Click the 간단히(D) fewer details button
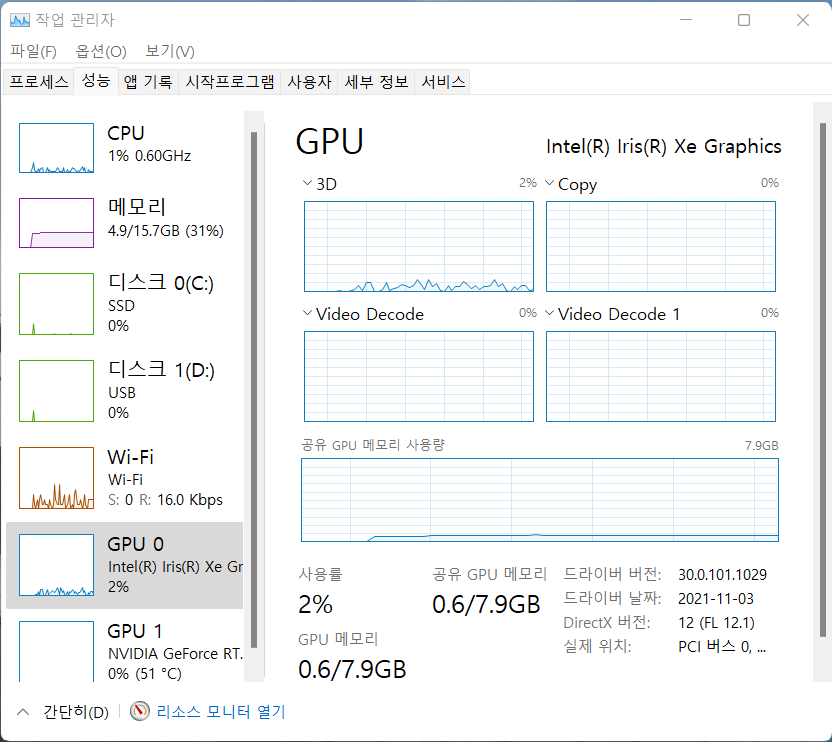The image size is (832, 742). 75,712
